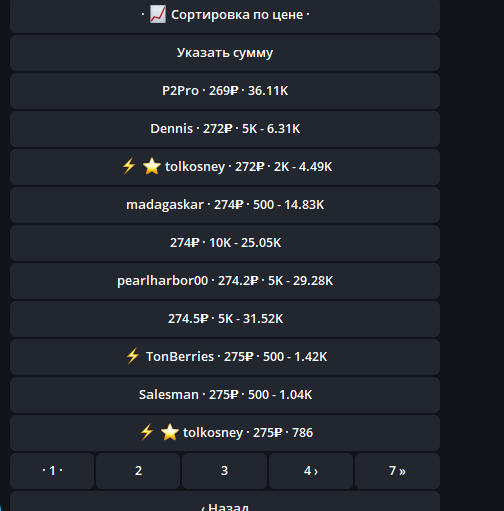Select madagaskar 274₽ offer

click(x=225, y=205)
